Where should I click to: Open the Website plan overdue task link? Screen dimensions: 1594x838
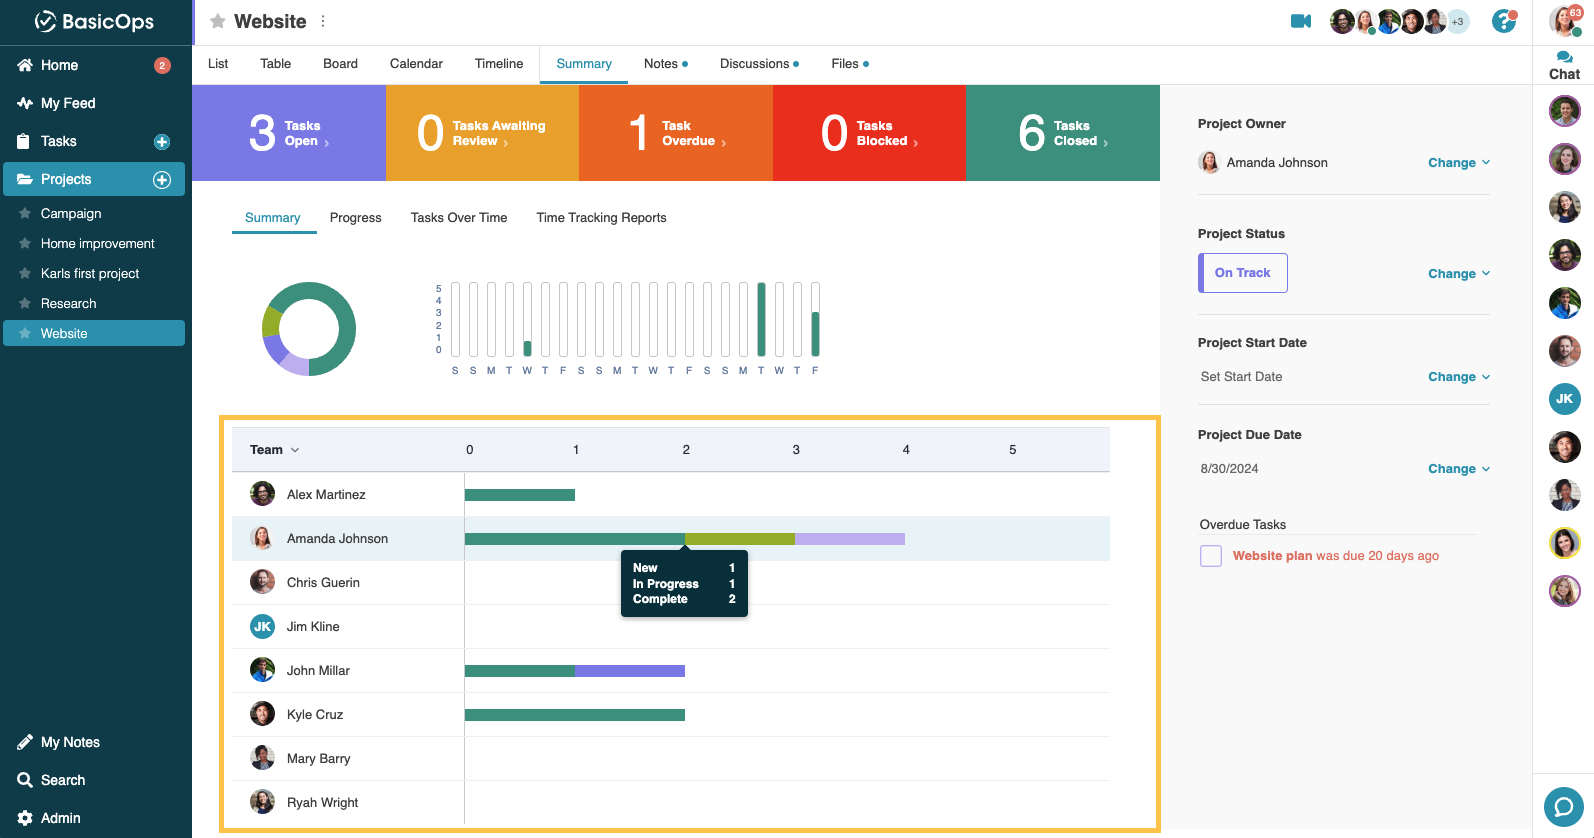pyautogui.click(x=1272, y=556)
